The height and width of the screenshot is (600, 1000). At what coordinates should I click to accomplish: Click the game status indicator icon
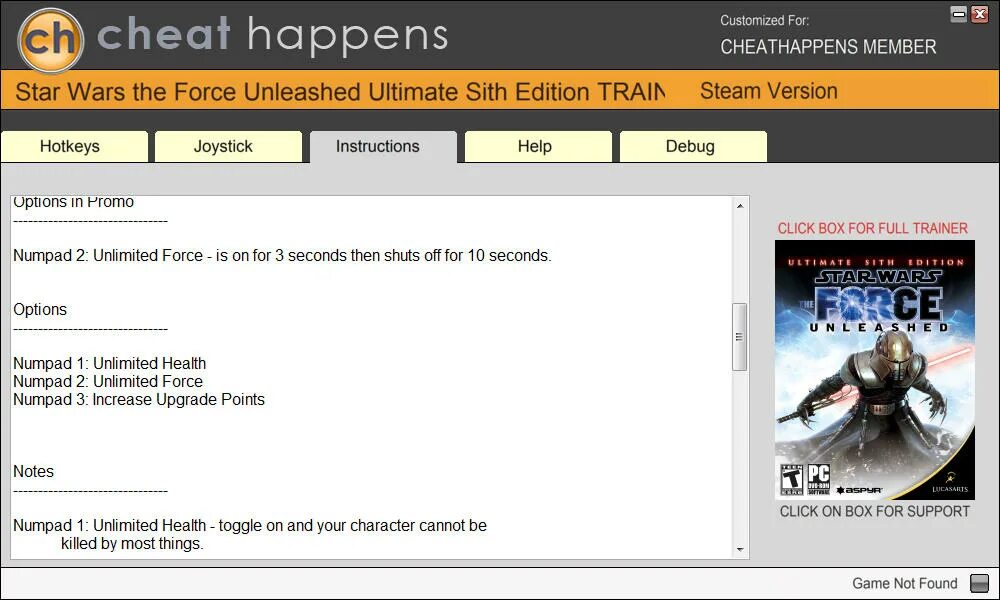tap(979, 583)
